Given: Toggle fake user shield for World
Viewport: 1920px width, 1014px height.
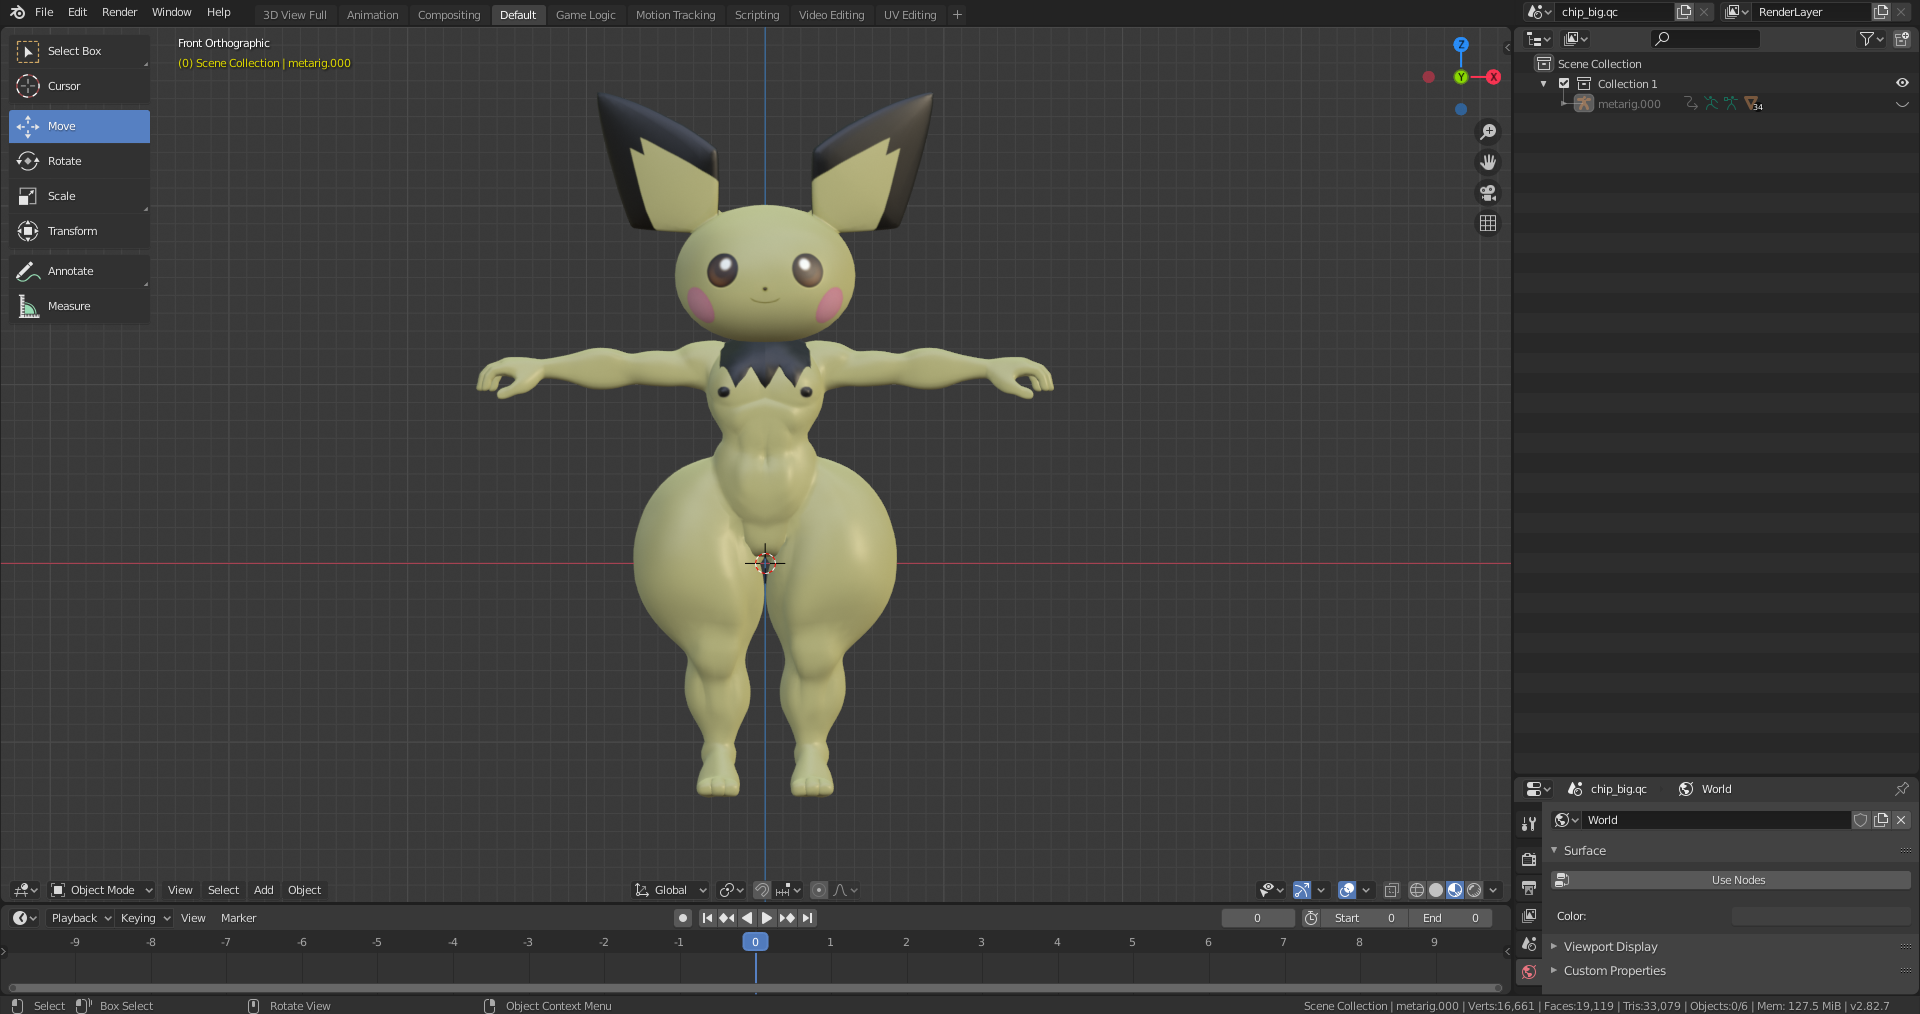Looking at the screenshot, I should point(1861,820).
